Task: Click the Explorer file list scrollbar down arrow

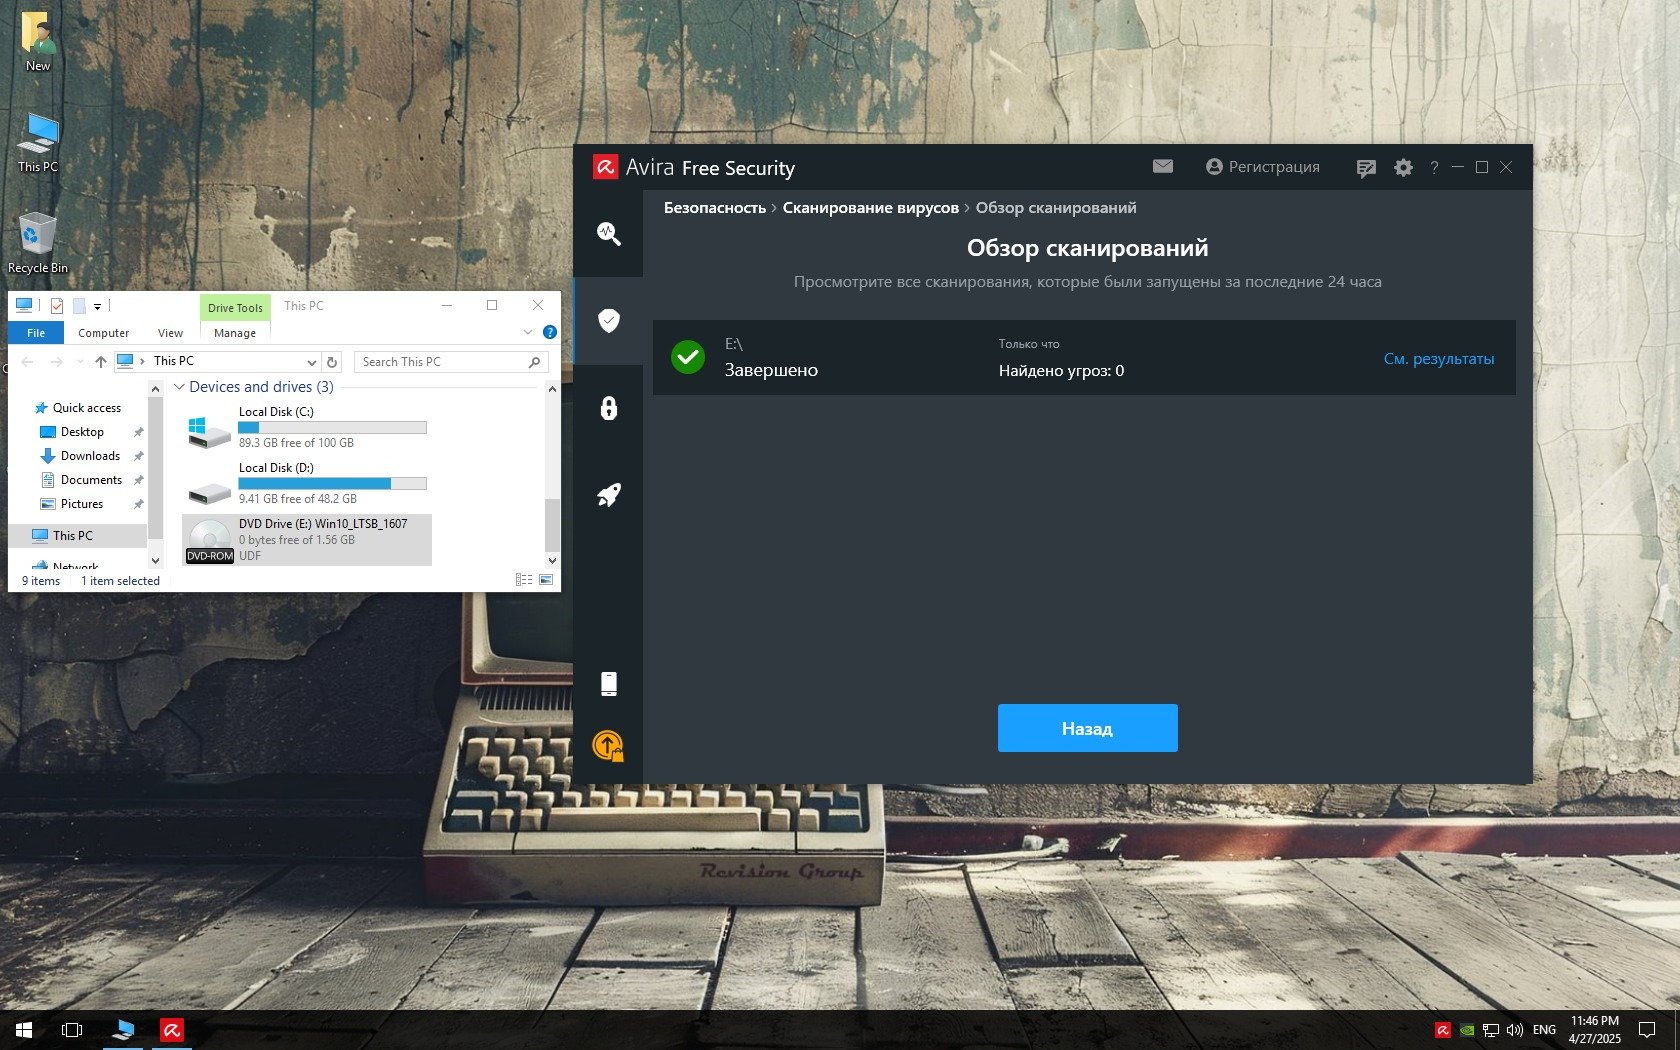Action: 552,561
